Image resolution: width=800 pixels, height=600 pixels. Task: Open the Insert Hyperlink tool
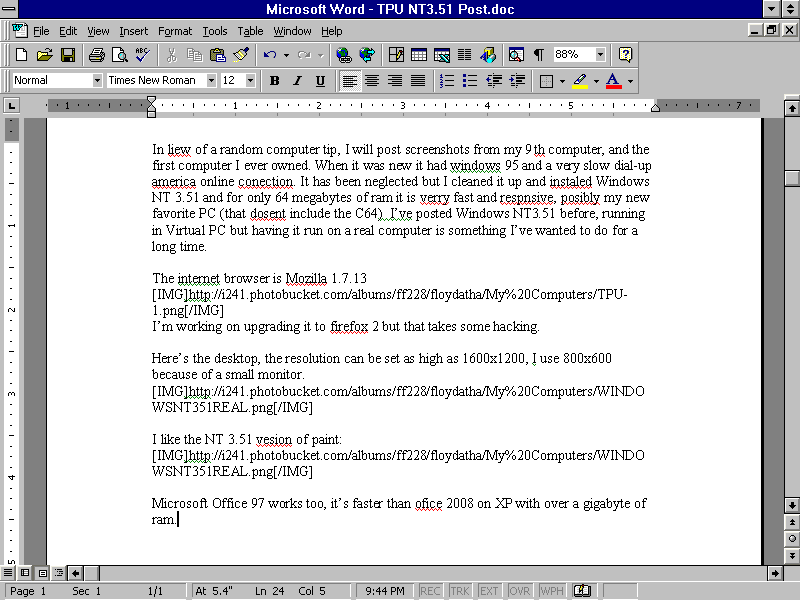coord(344,55)
